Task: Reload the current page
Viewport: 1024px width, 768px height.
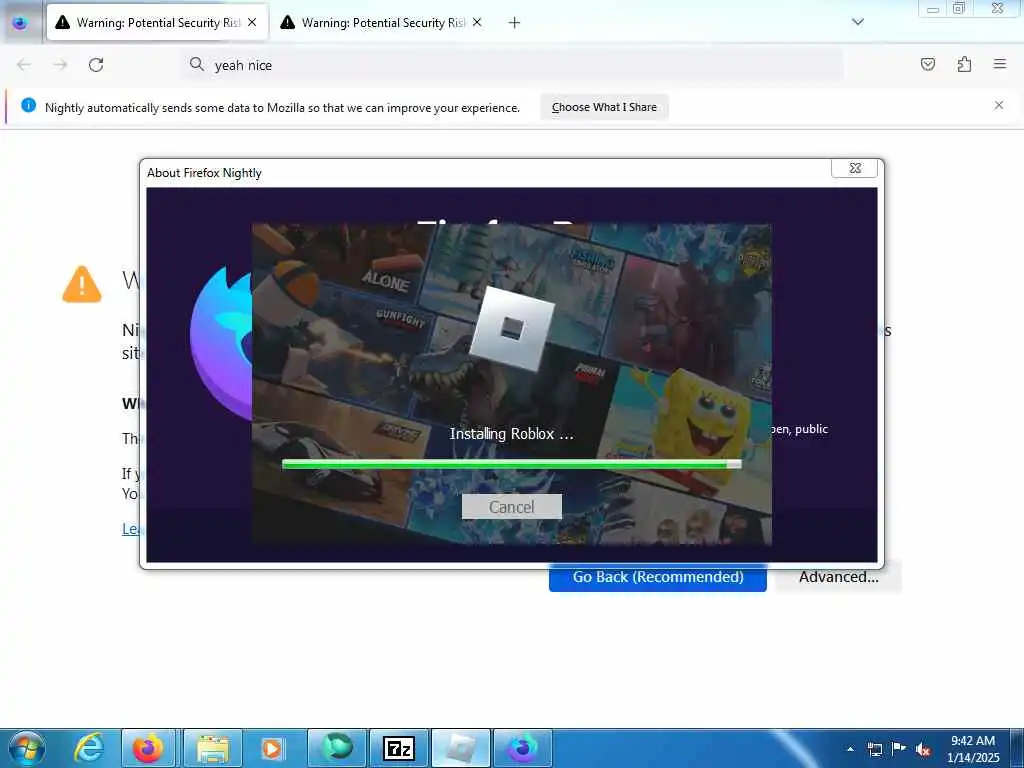Action: pos(96,65)
